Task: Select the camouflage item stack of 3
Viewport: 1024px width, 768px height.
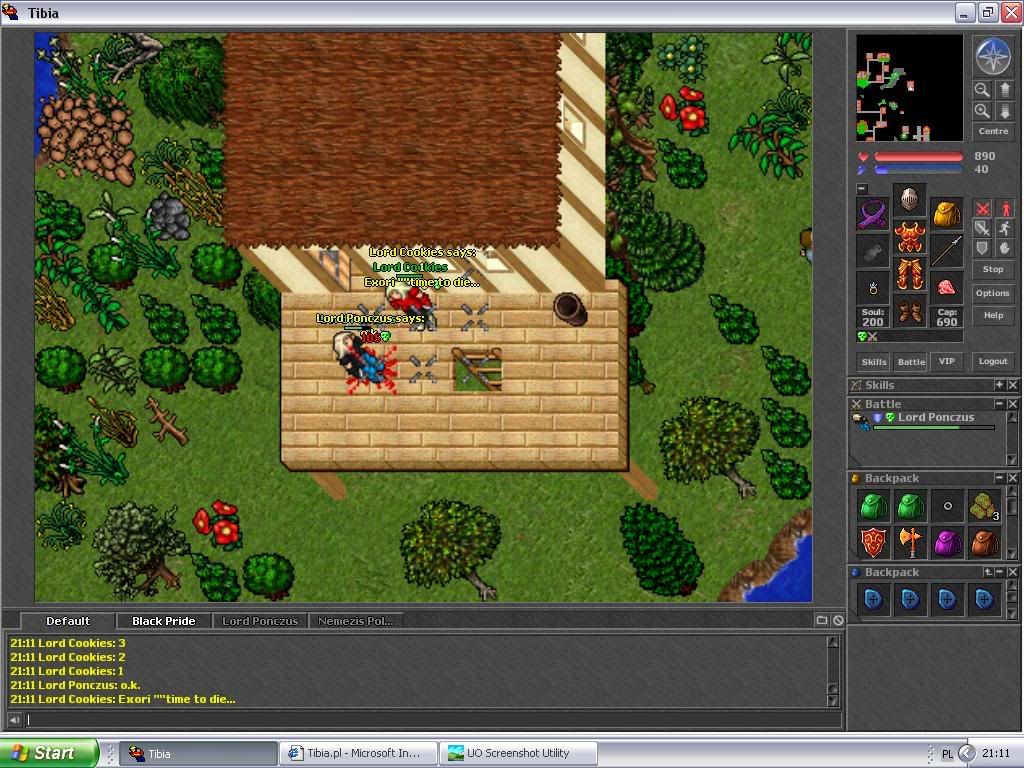Action: (x=984, y=505)
